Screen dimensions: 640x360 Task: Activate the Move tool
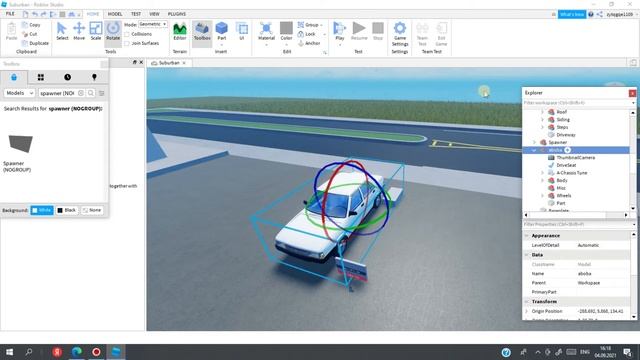(x=79, y=31)
